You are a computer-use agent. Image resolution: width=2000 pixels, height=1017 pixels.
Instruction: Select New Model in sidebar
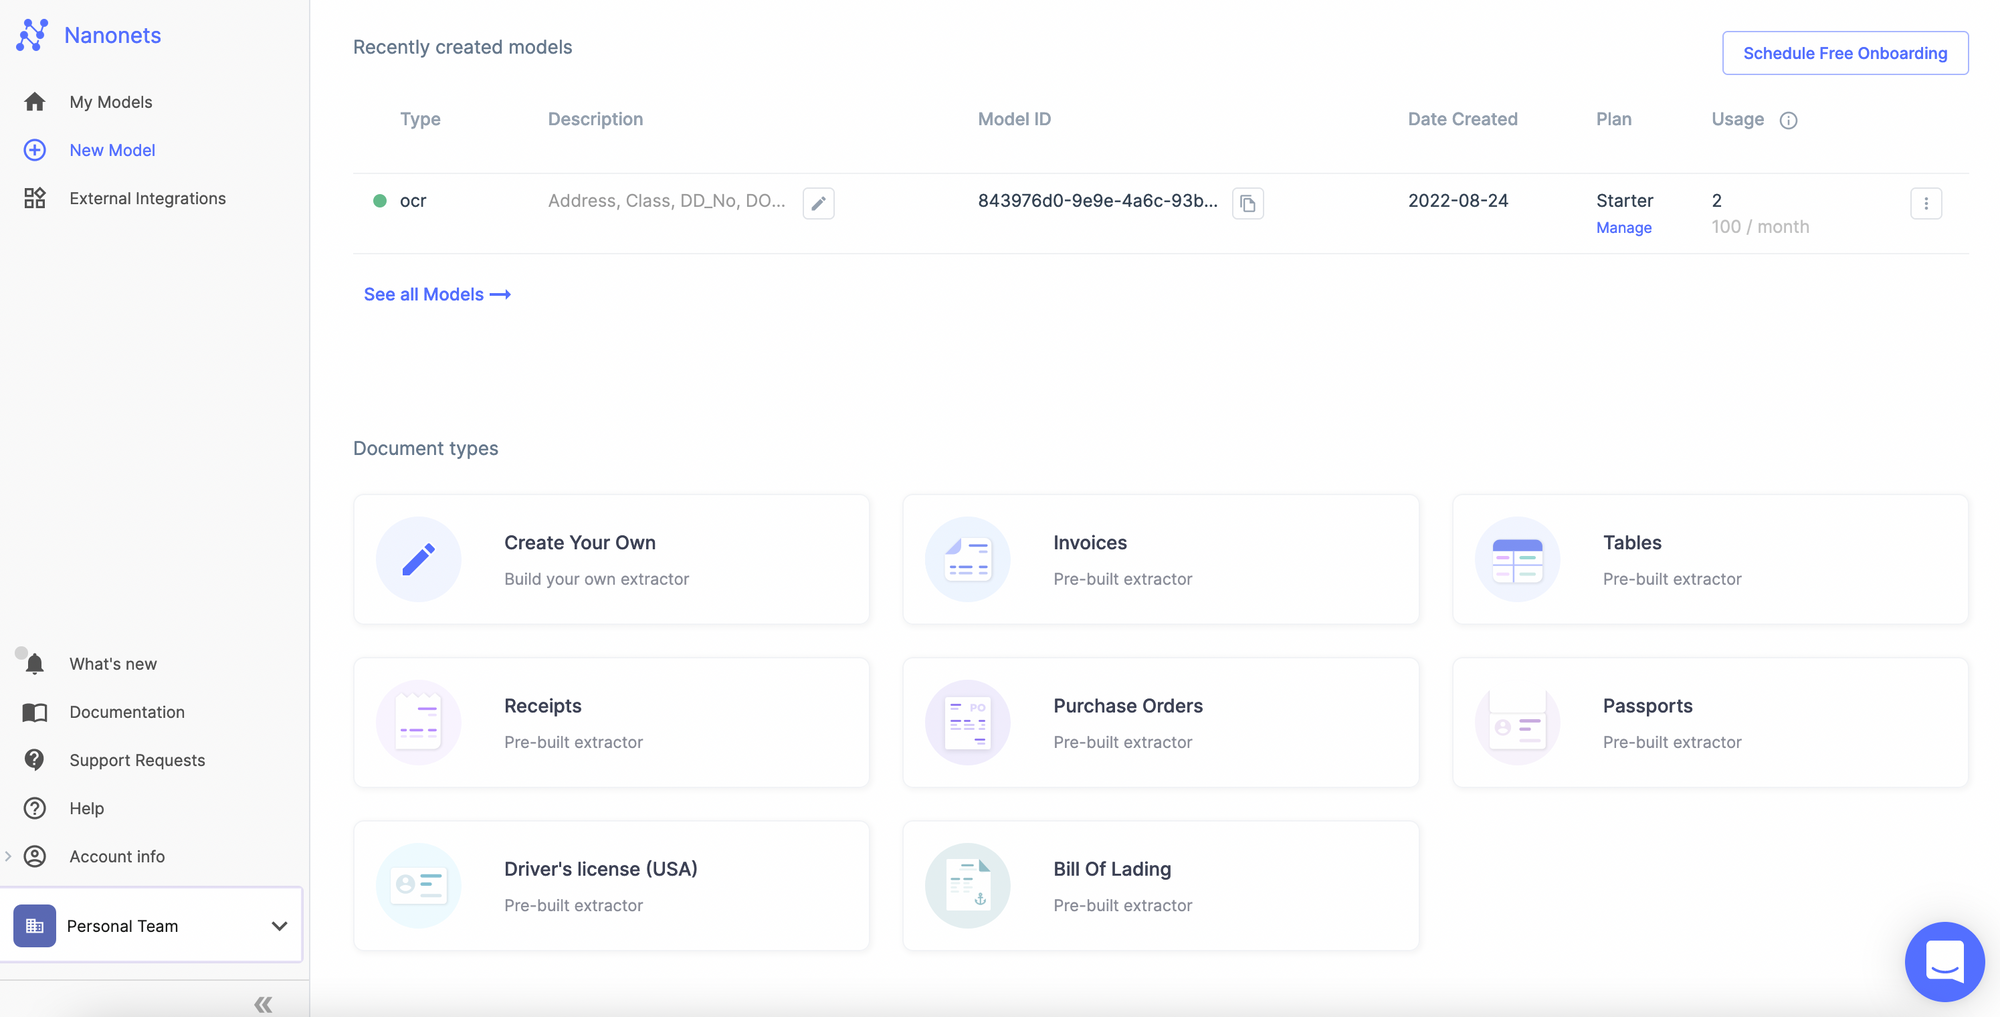(112, 150)
